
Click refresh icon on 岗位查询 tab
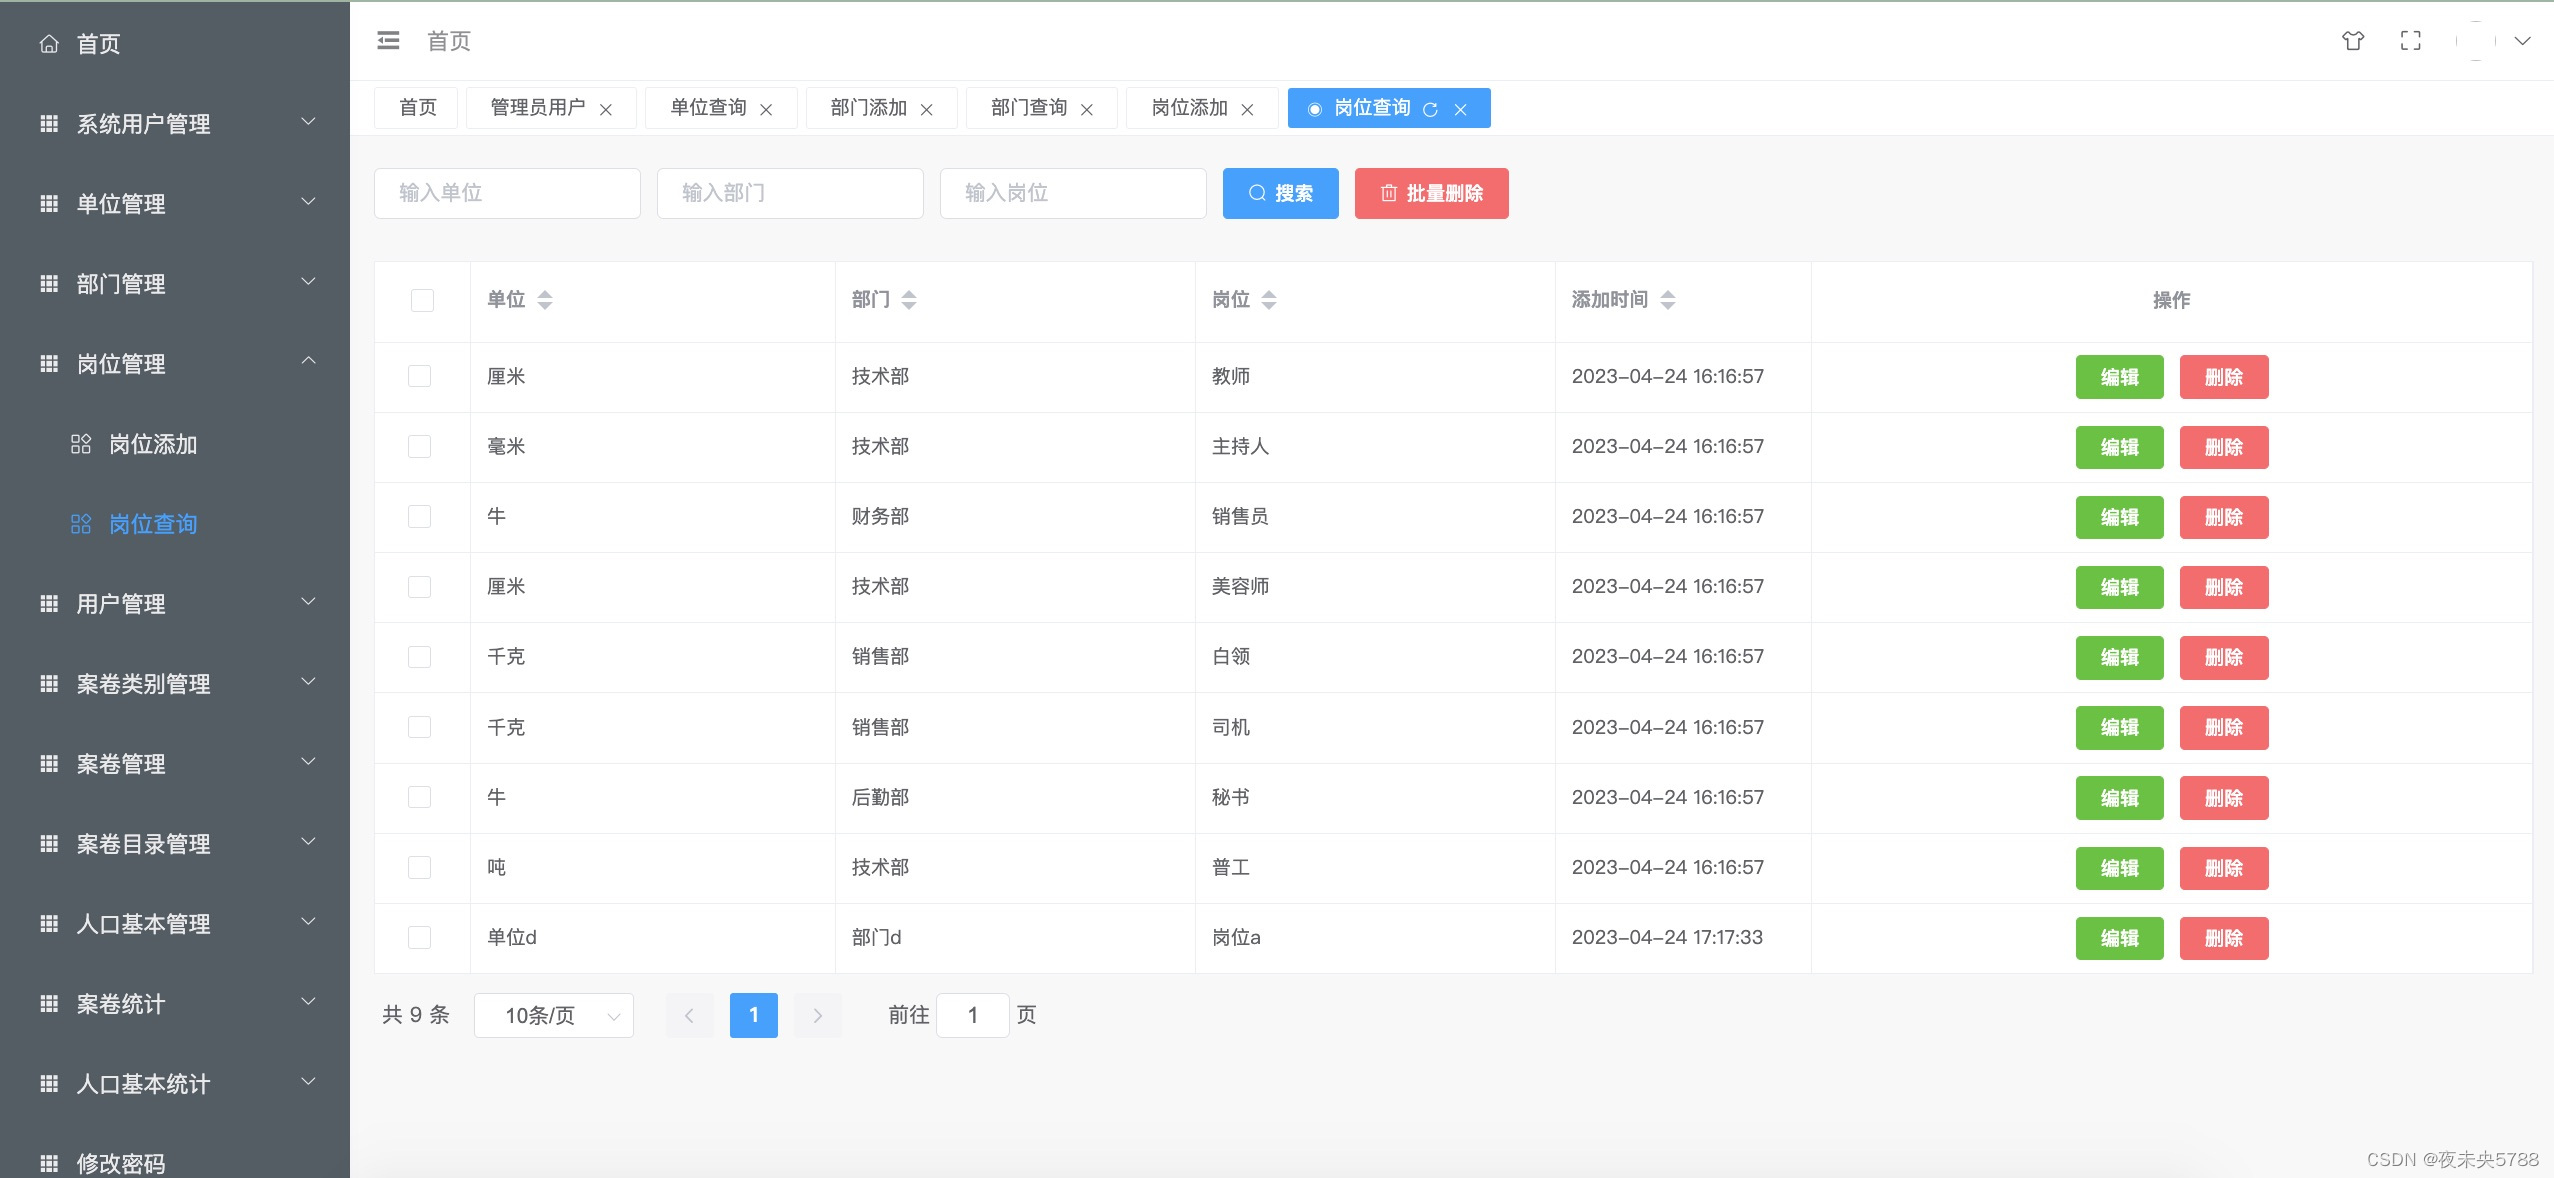click(x=1430, y=109)
